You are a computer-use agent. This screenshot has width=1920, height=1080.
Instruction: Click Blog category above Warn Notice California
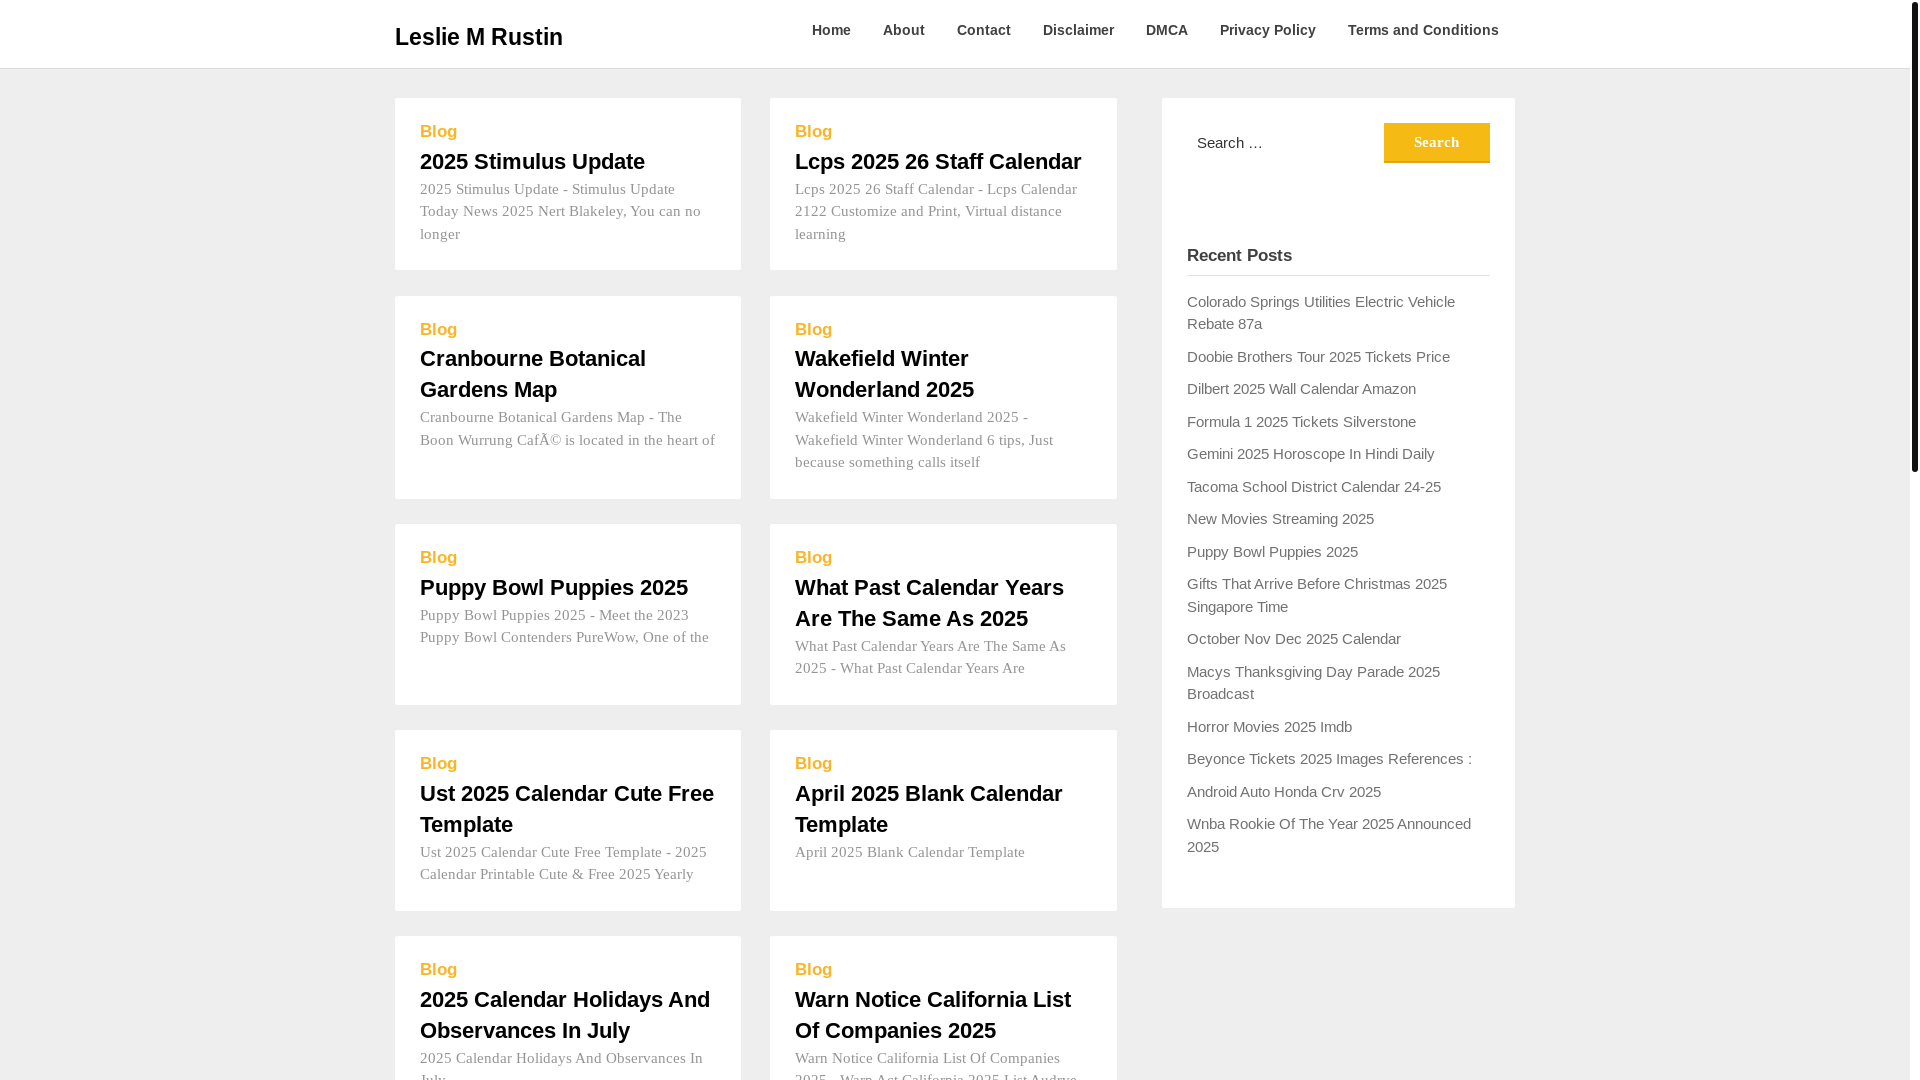click(813, 970)
